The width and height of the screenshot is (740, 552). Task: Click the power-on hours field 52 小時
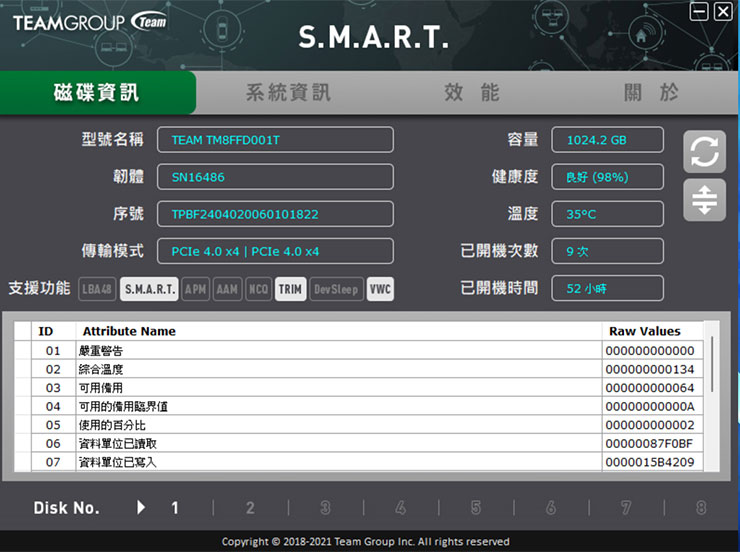(607, 288)
